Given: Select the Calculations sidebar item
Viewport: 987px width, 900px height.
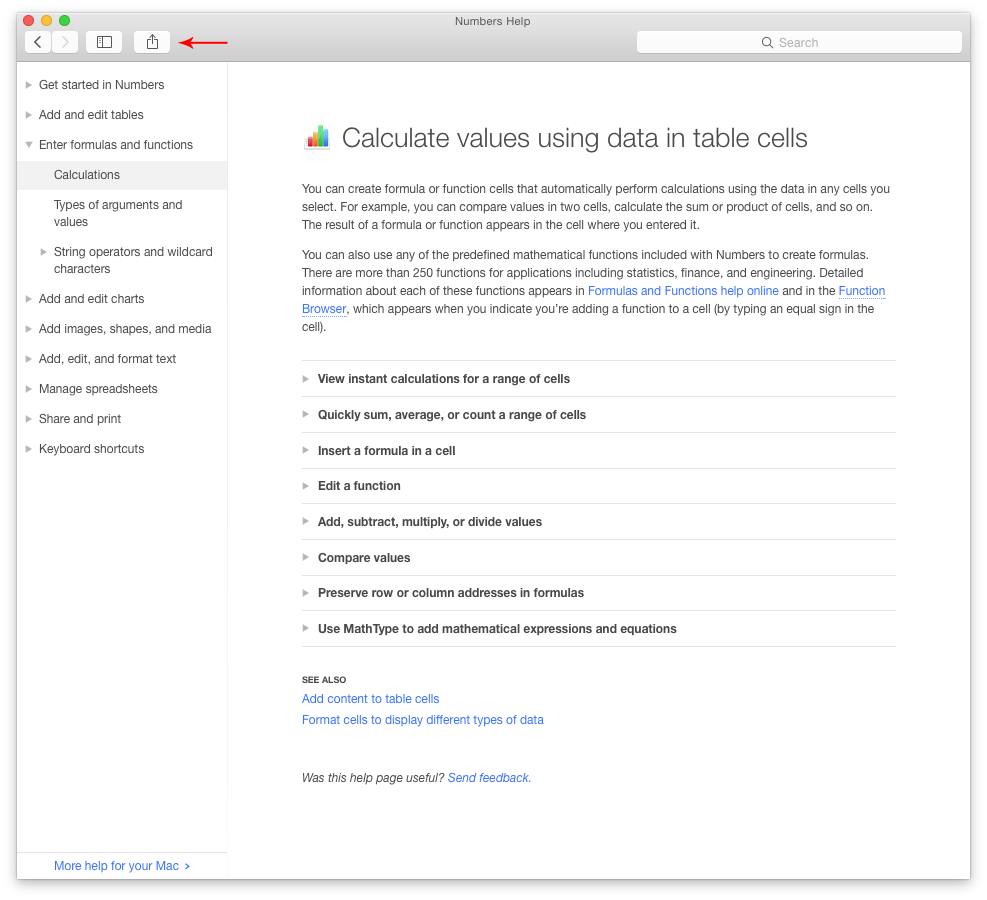Looking at the screenshot, I should click(x=87, y=175).
